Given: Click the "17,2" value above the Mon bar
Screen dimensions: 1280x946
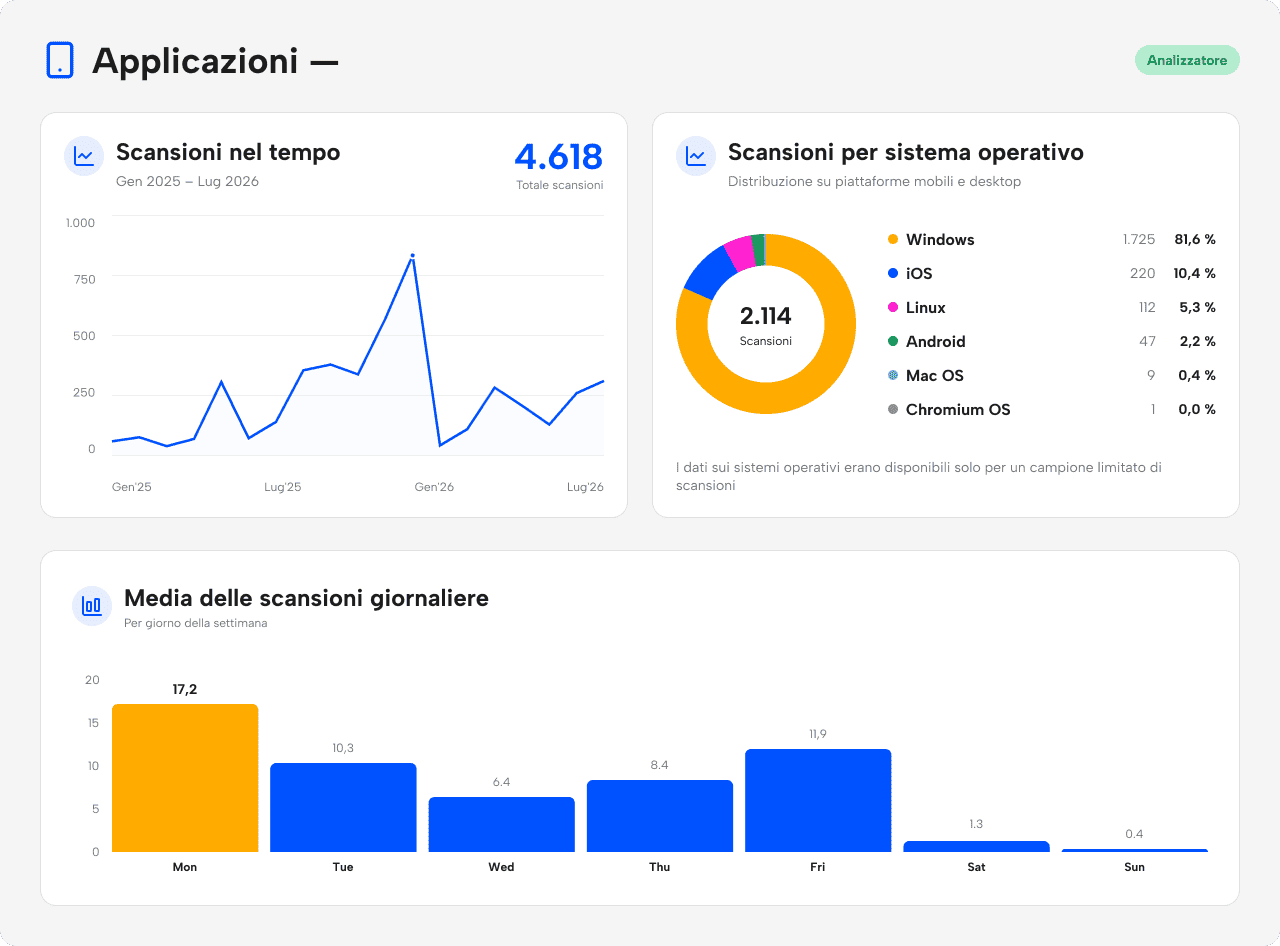Looking at the screenshot, I should click(185, 689).
